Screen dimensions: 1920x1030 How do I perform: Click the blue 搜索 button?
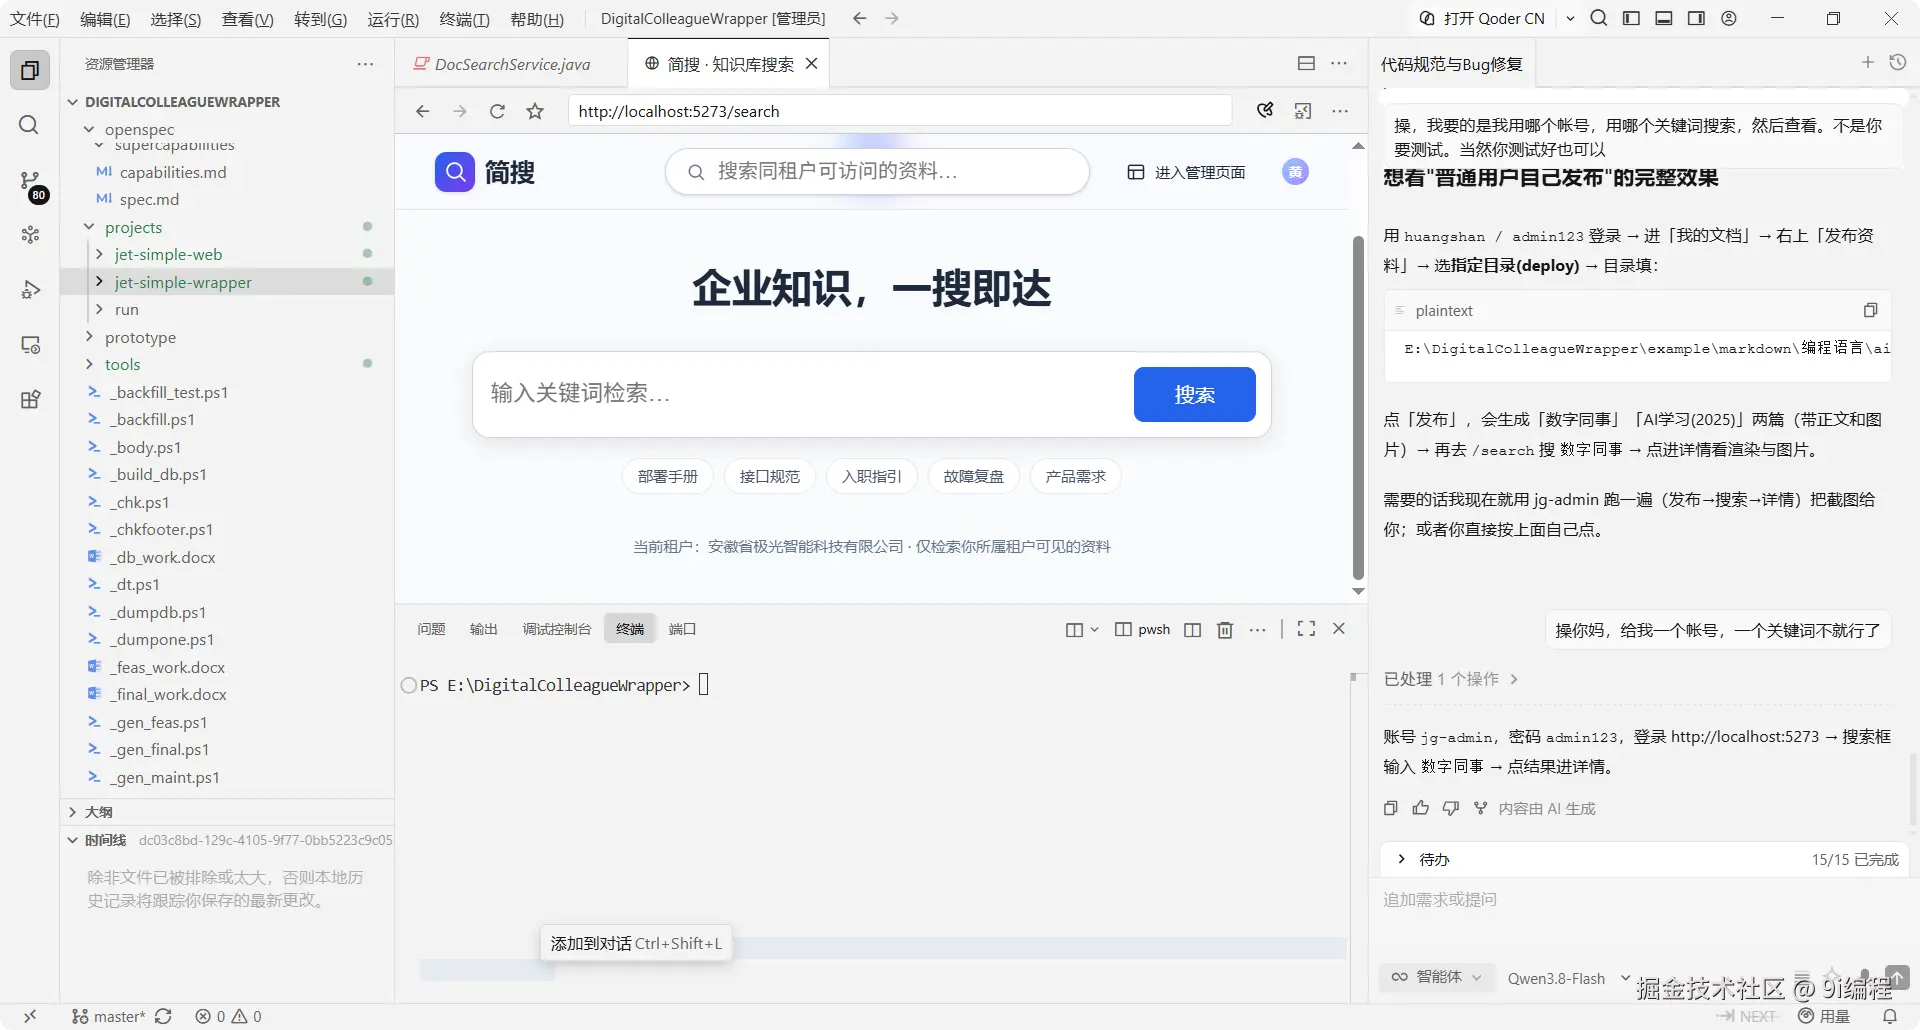click(x=1194, y=394)
